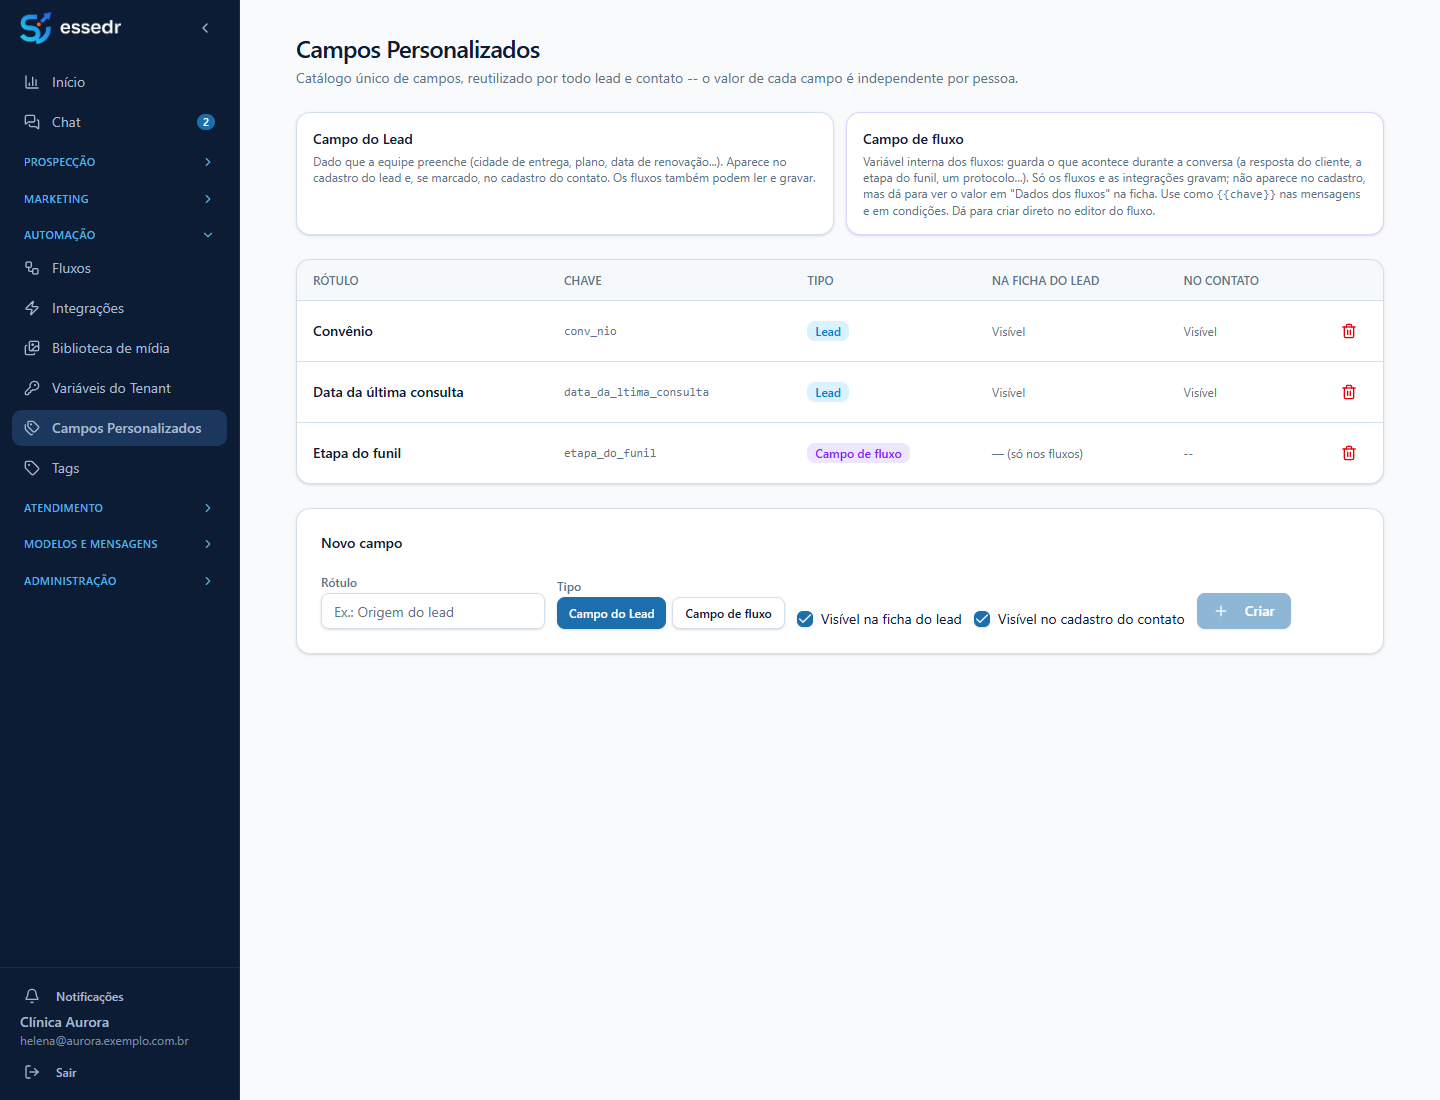The height and width of the screenshot is (1100, 1440).
Task: Open Início in the sidebar
Action: point(120,82)
